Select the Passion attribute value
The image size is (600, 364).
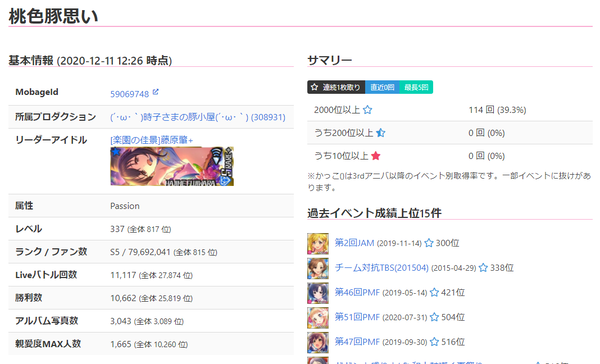125,206
